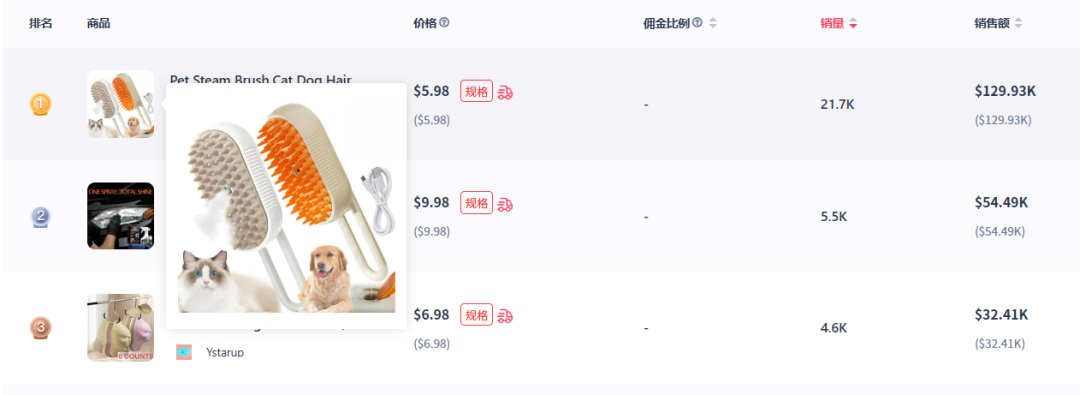Click the silver rank 2 medal icon

[40, 217]
